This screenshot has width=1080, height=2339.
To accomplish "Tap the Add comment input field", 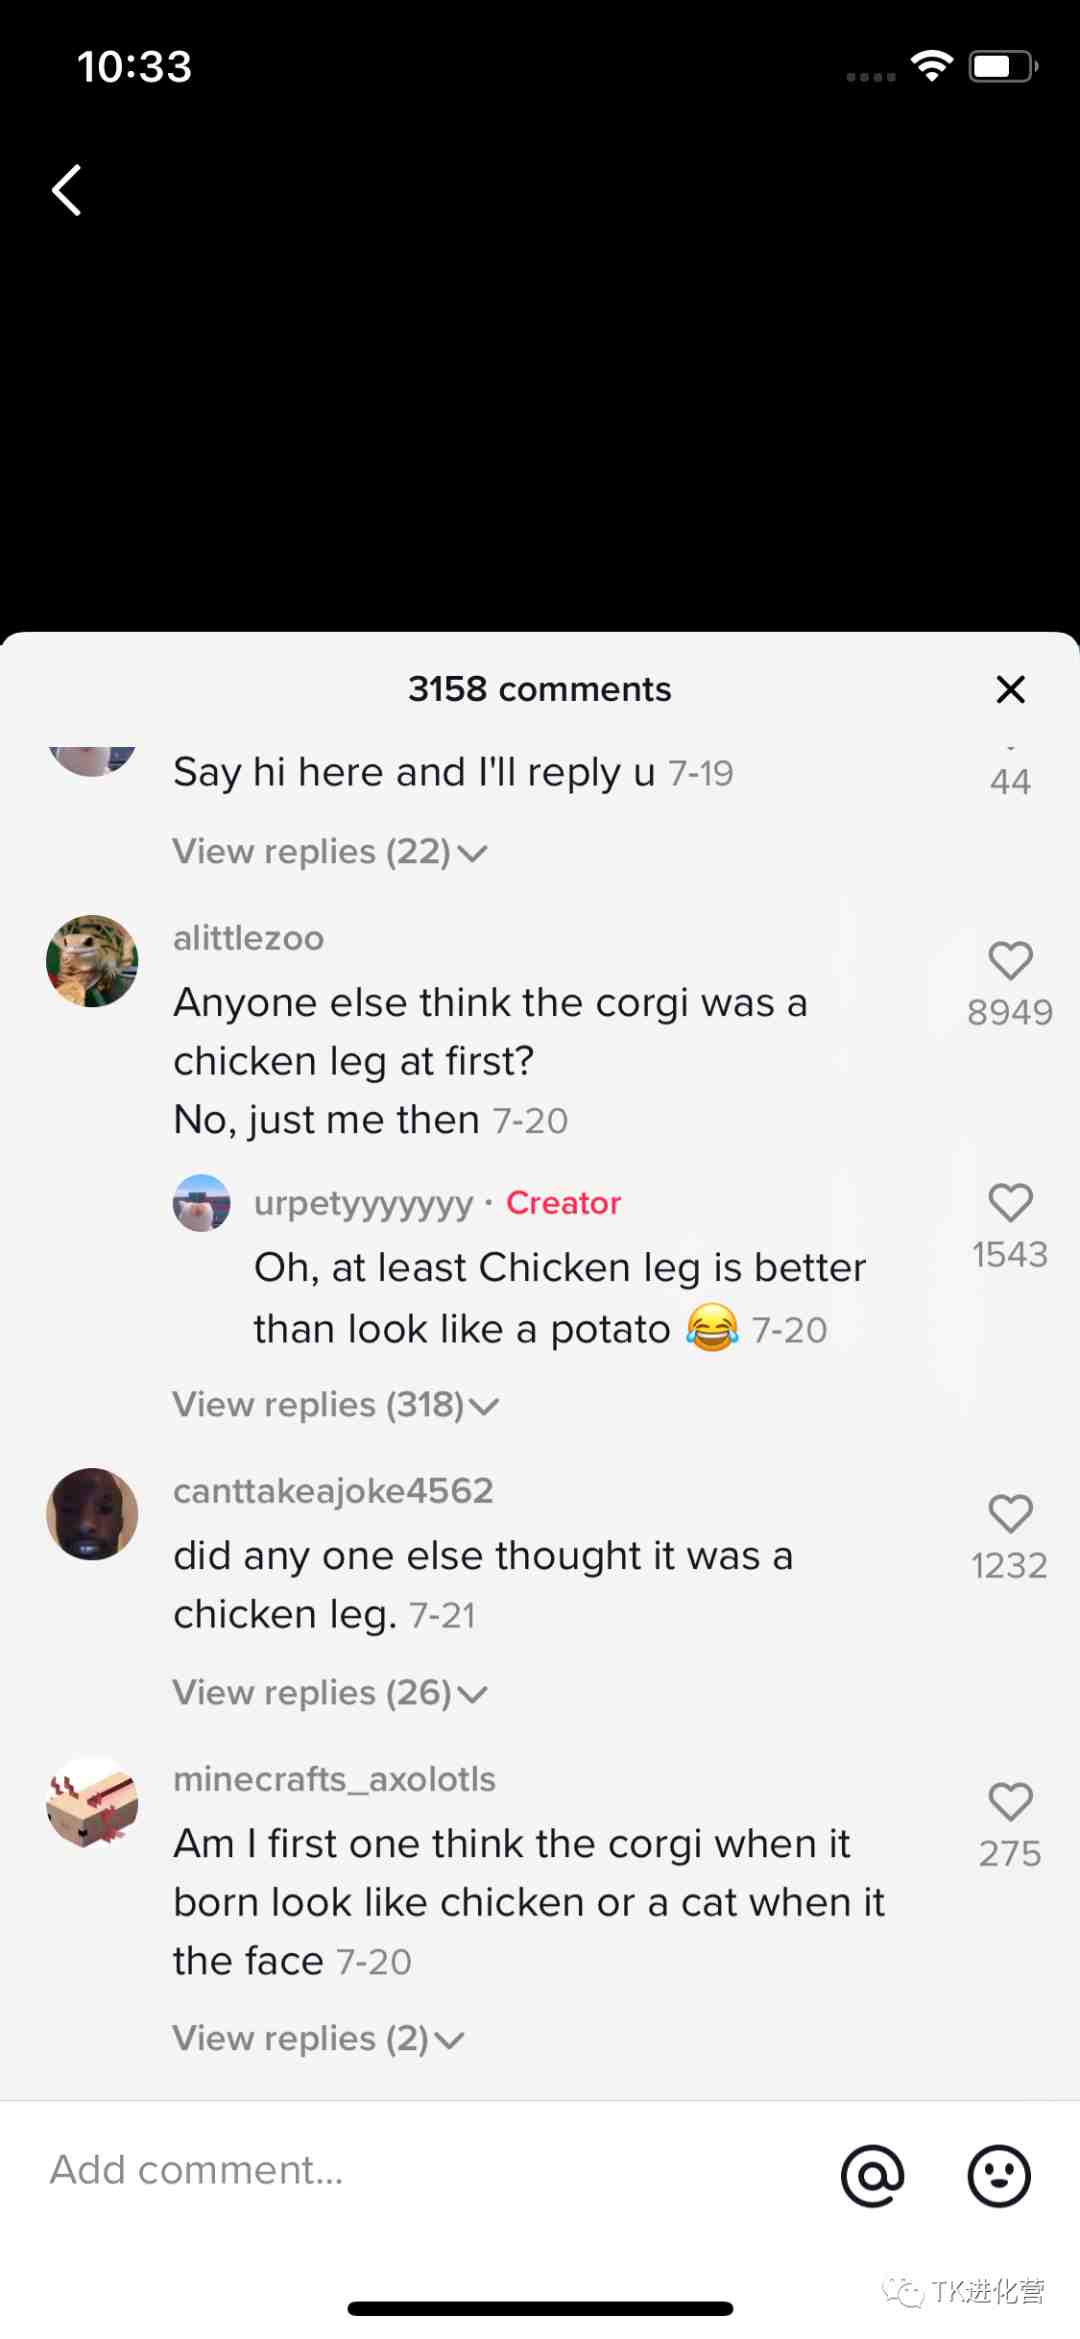I will coord(400,2171).
